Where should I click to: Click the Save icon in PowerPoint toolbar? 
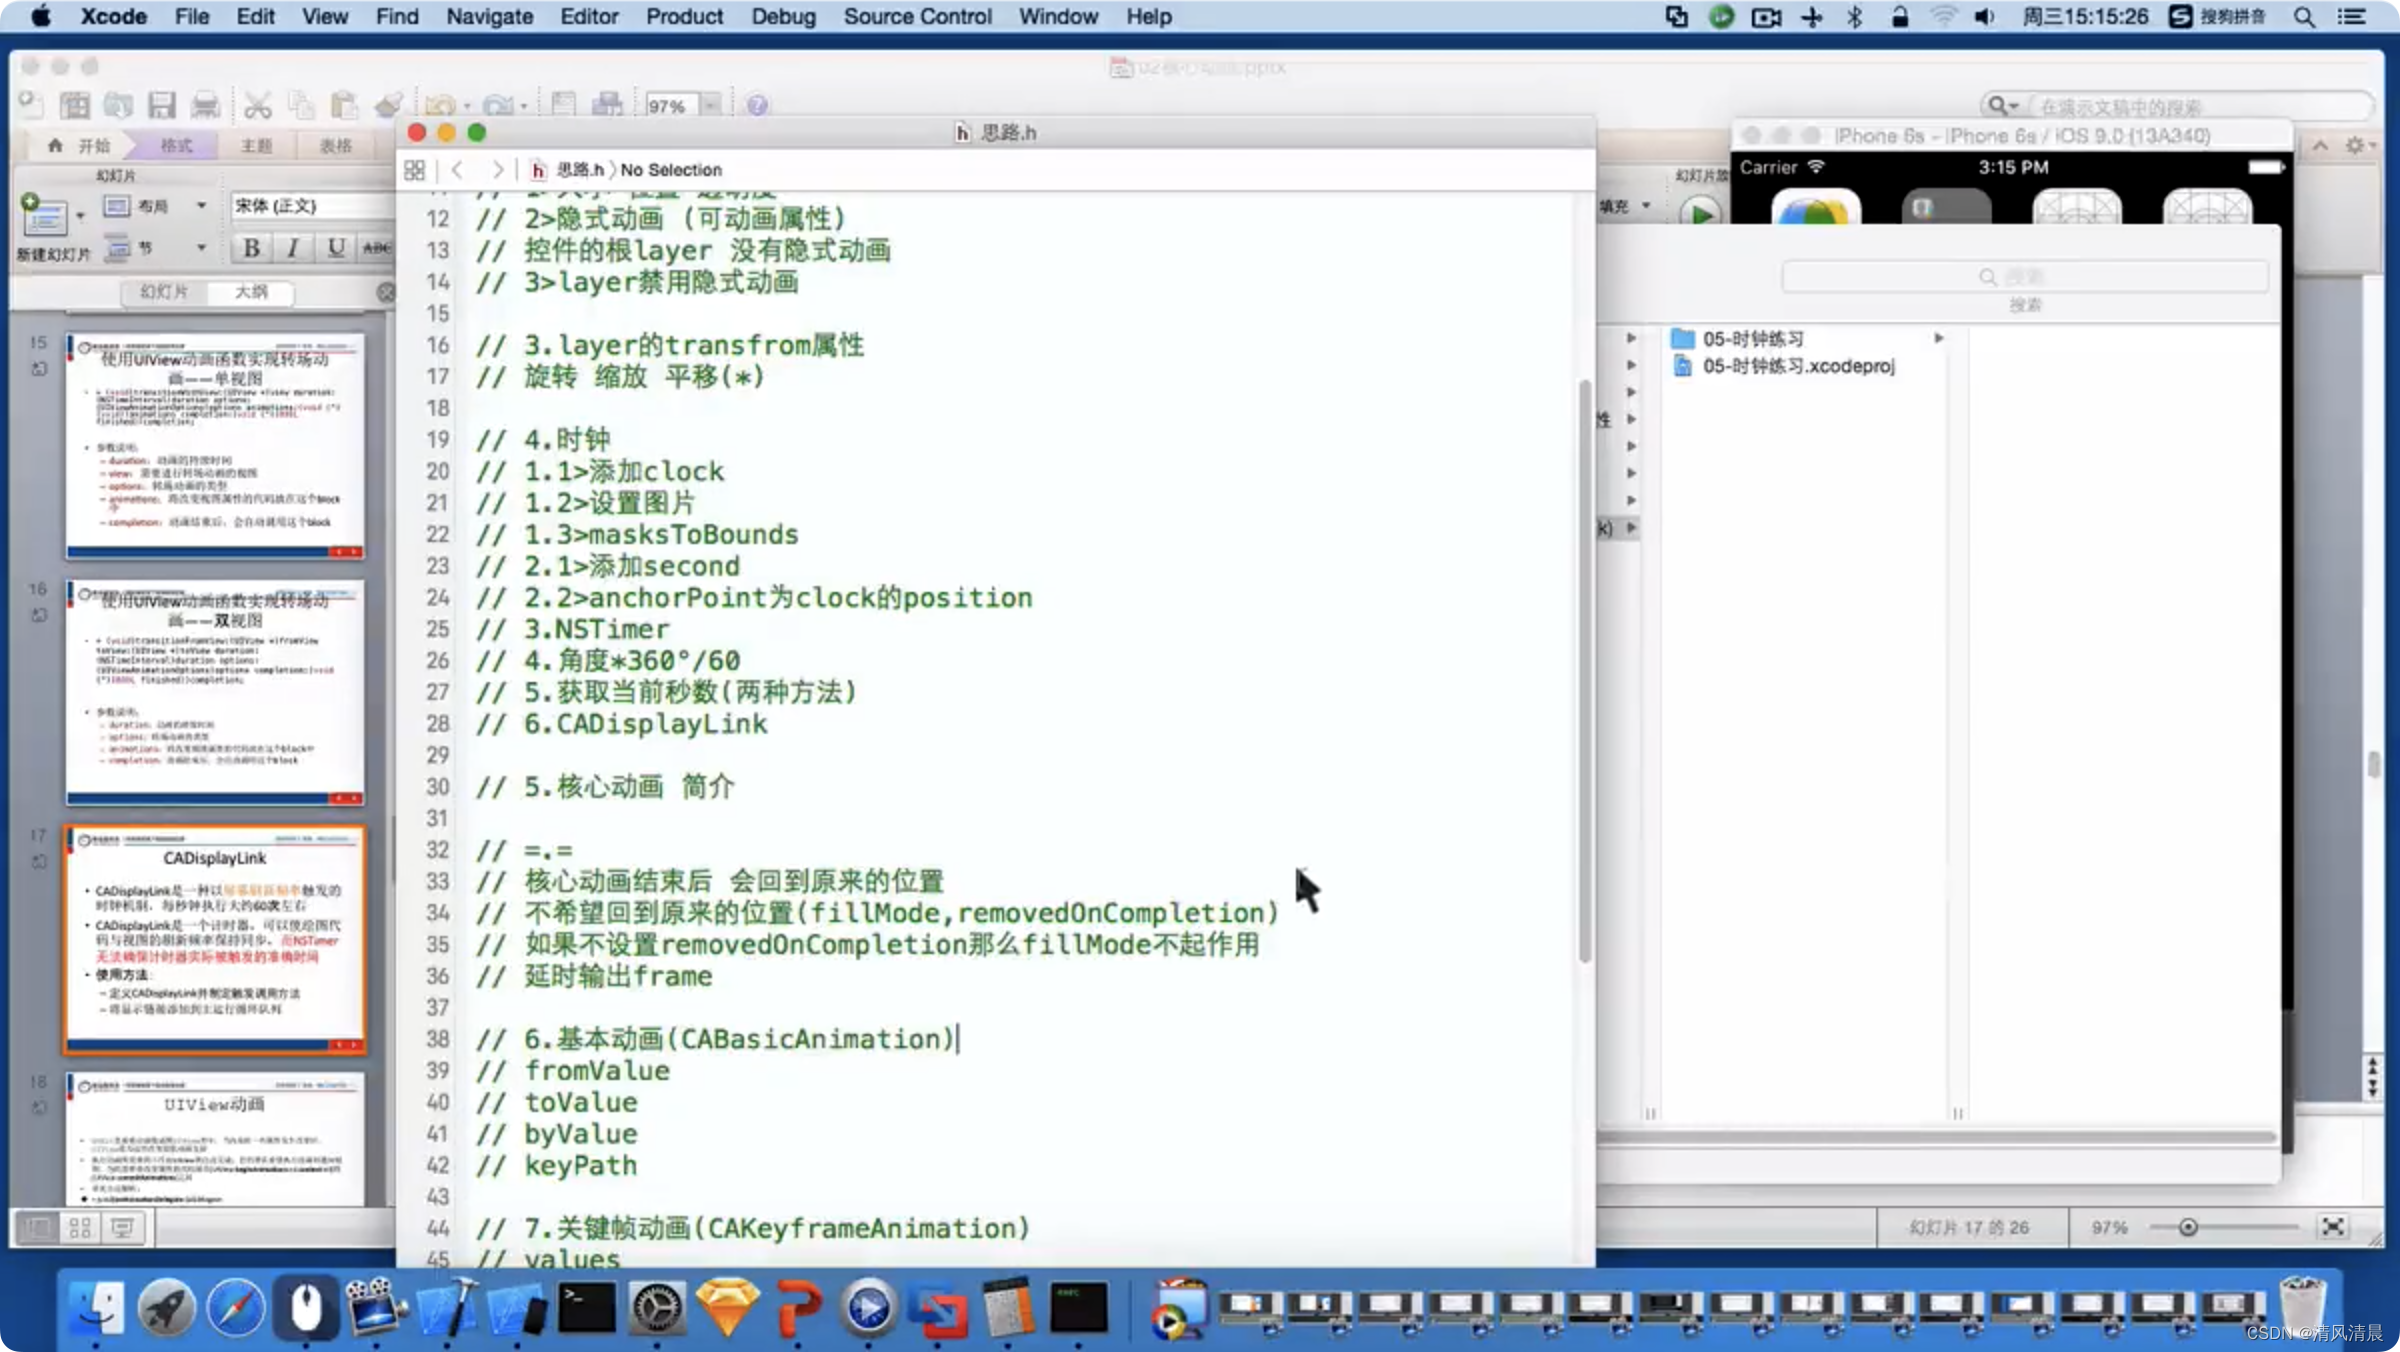[x=162, y=105]
